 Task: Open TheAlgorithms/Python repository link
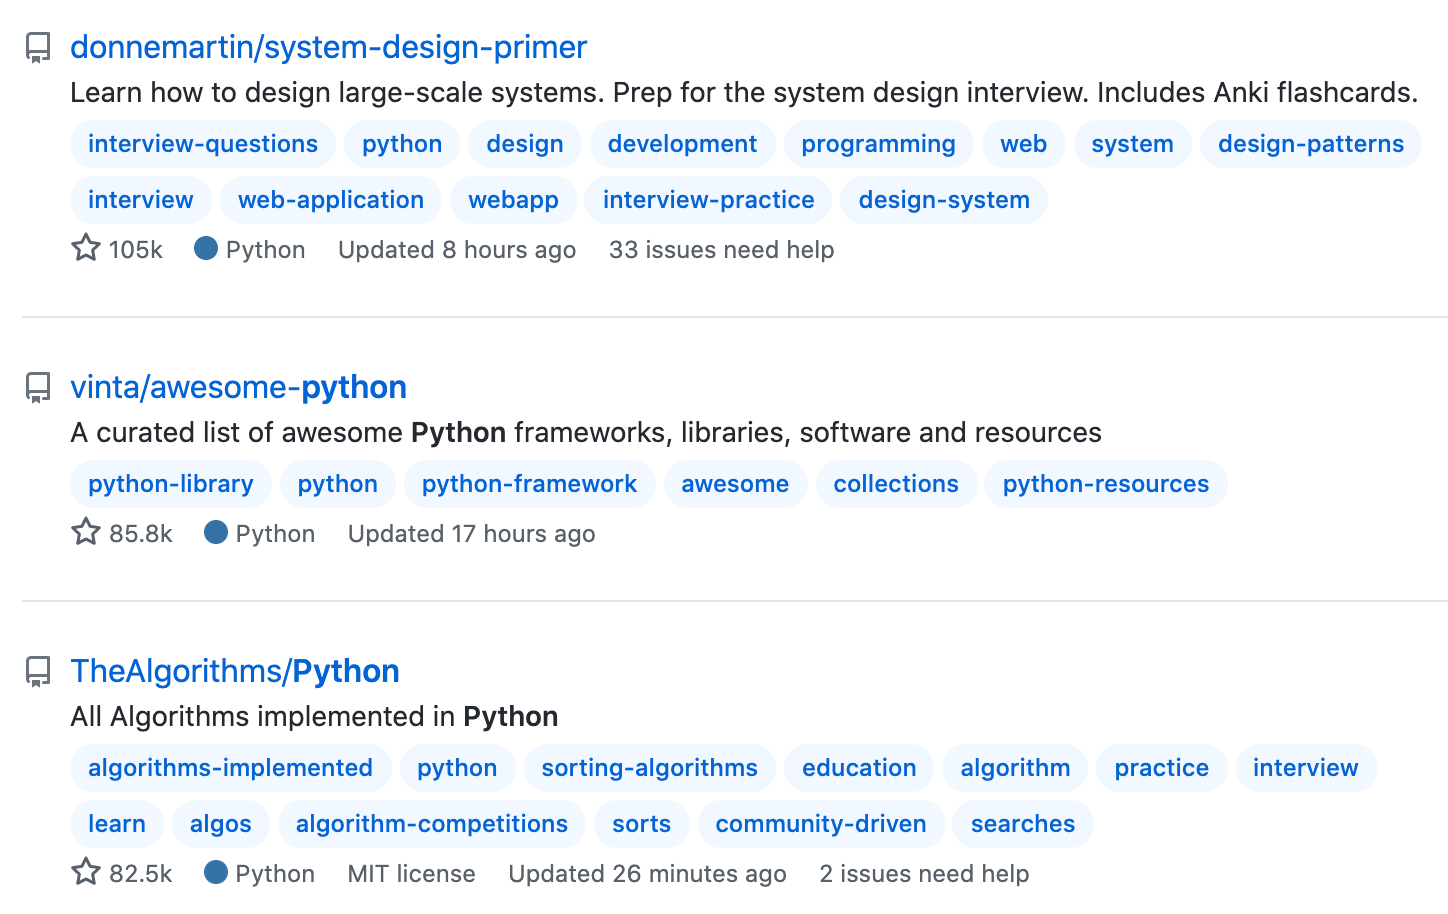click(235, 671)
